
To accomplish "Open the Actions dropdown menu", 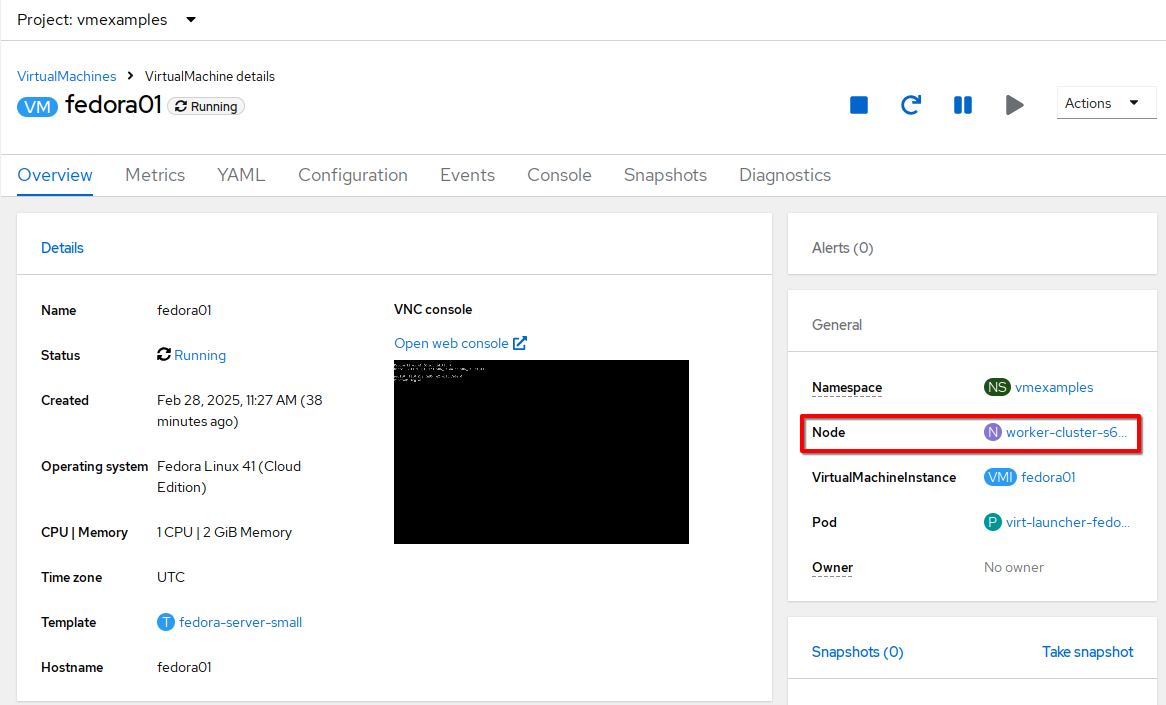I will click(x=1106, y=103).
